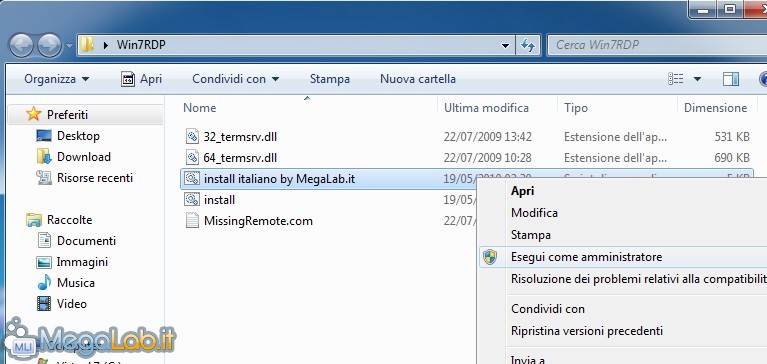Click the Documenti page icon
This screenshot has height=364, width=767.
[44, 240]
